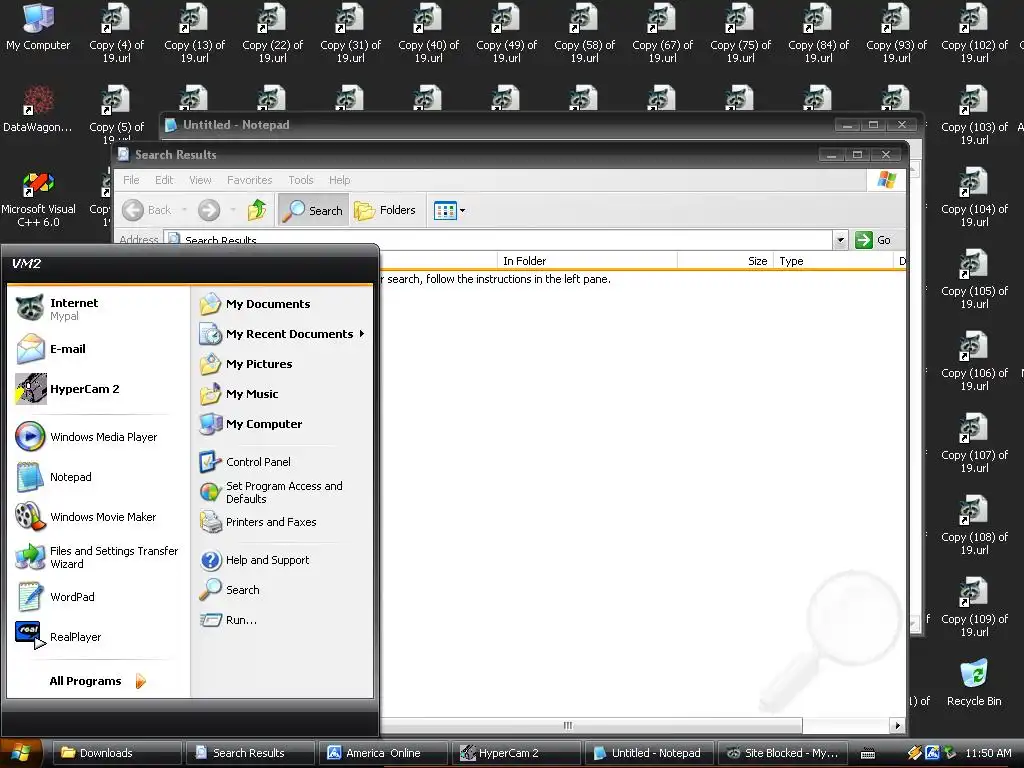Click the Start button
Viewport: 1024px width, 768px height.
(21, 753)
